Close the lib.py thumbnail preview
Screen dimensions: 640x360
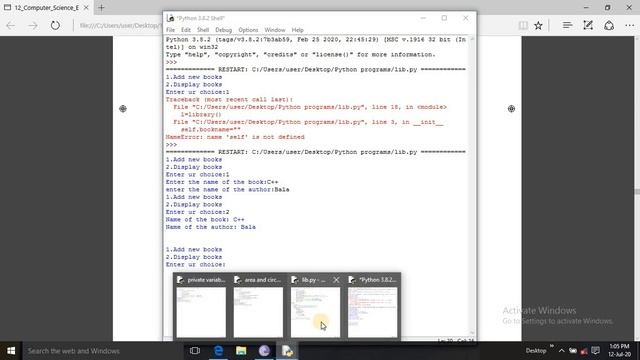336,280
